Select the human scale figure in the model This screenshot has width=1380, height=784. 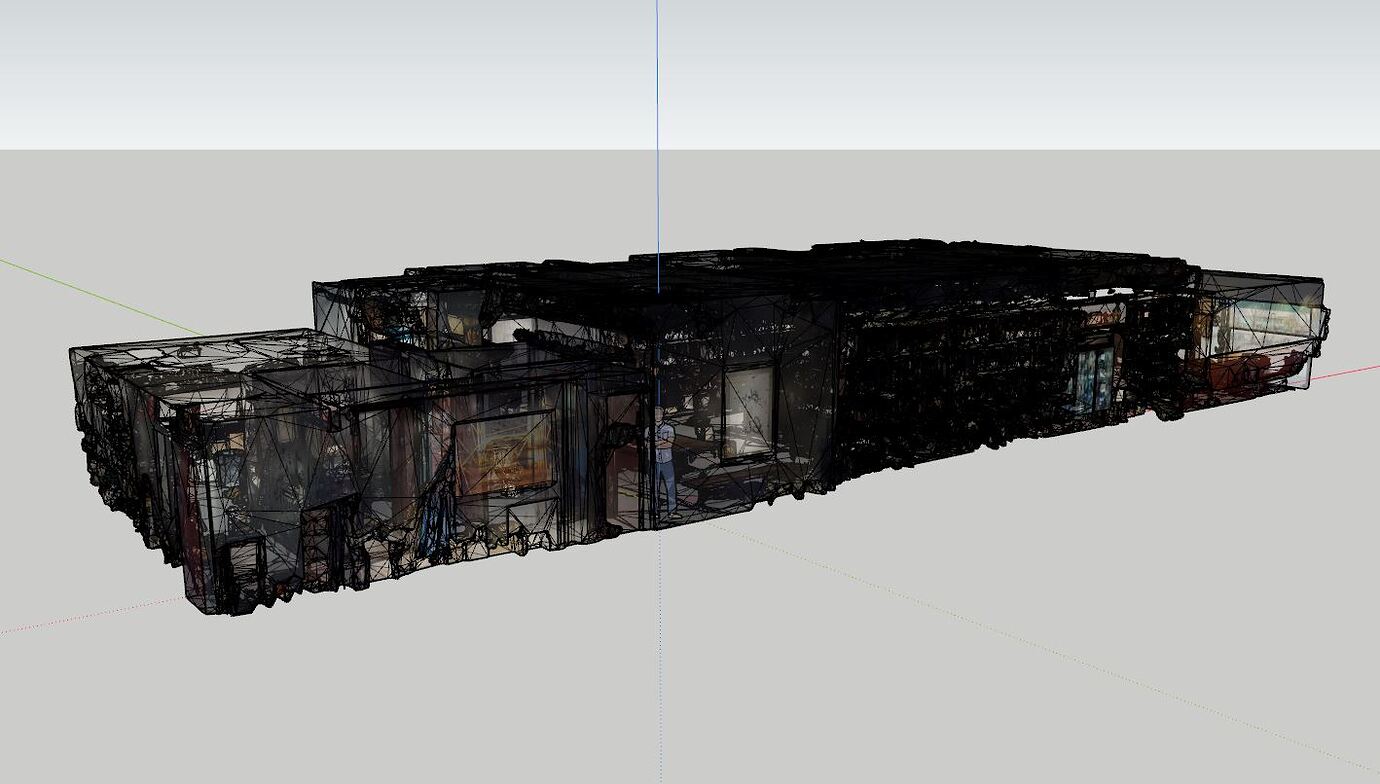pyautogui.click(x=665, y=455)
